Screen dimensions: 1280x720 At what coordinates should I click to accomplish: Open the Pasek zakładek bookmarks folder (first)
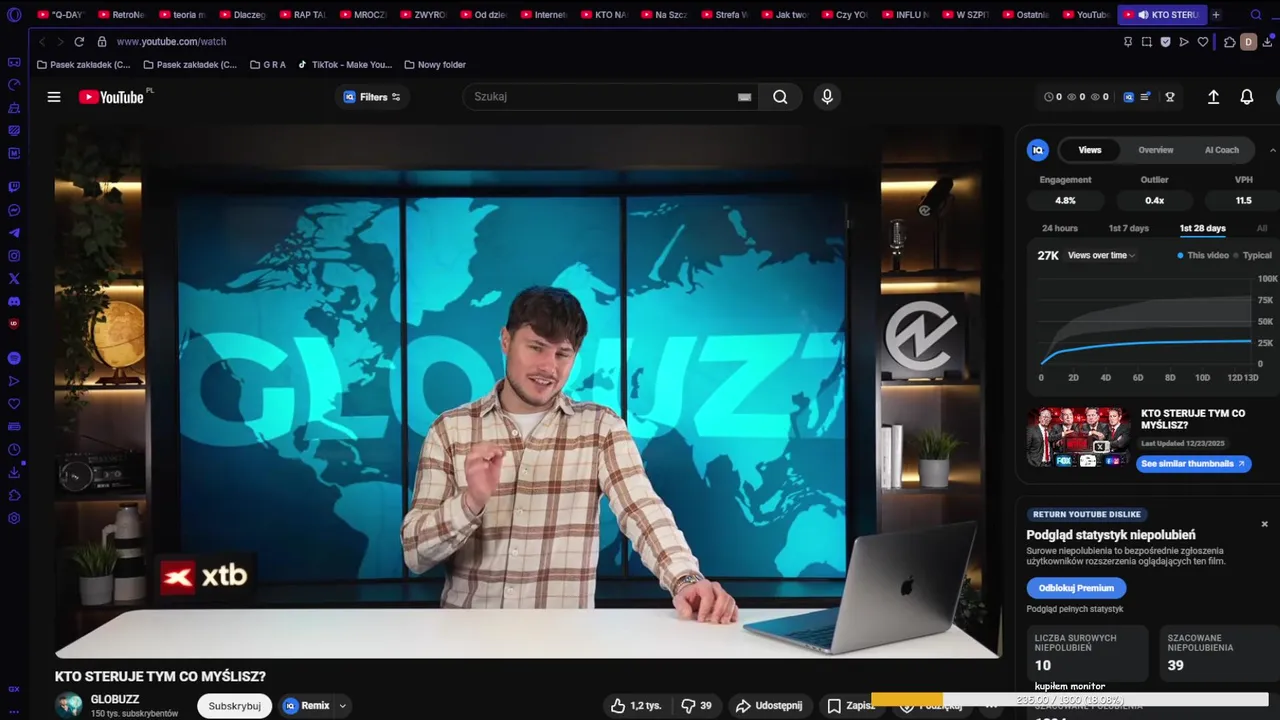click(x=83, y=65)
